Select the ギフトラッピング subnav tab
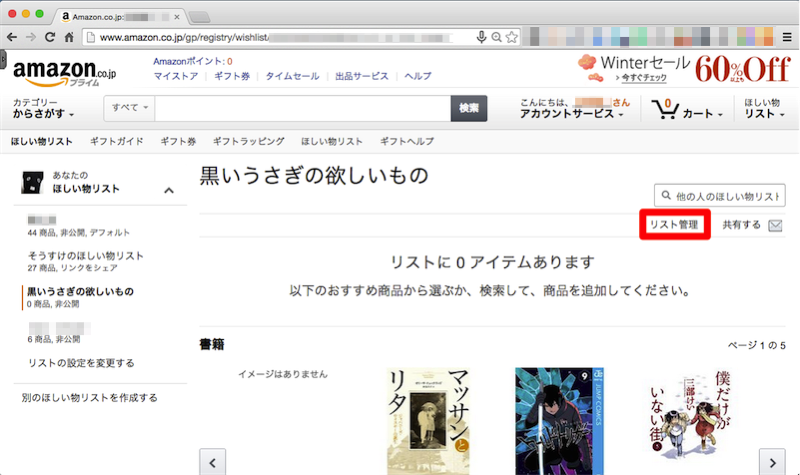The image size is (800, 475). click(248, 141)
